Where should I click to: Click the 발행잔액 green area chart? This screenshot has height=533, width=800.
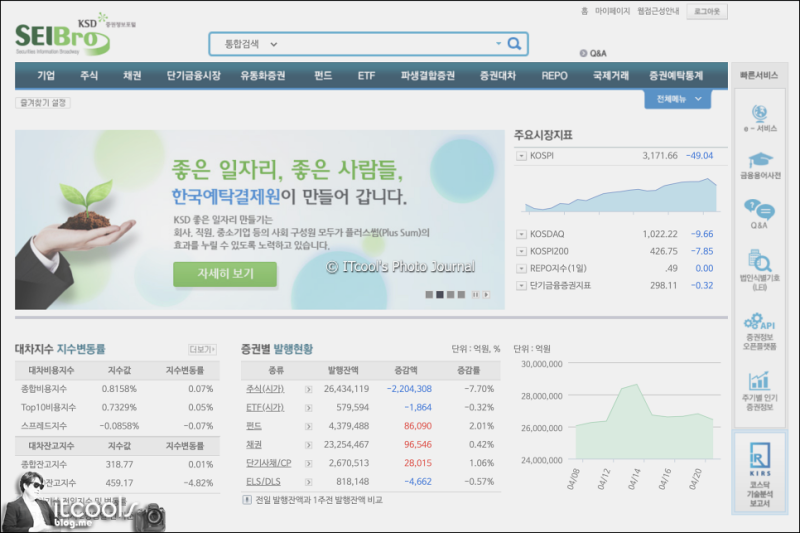(x=644, y=421)
